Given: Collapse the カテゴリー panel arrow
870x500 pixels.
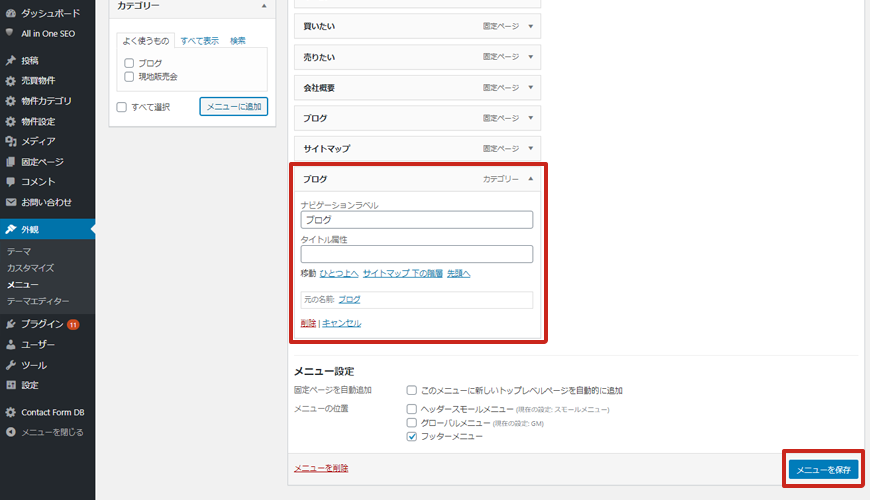Looking at the screenshot, I should pyautogui.click(x=263, y=6).
